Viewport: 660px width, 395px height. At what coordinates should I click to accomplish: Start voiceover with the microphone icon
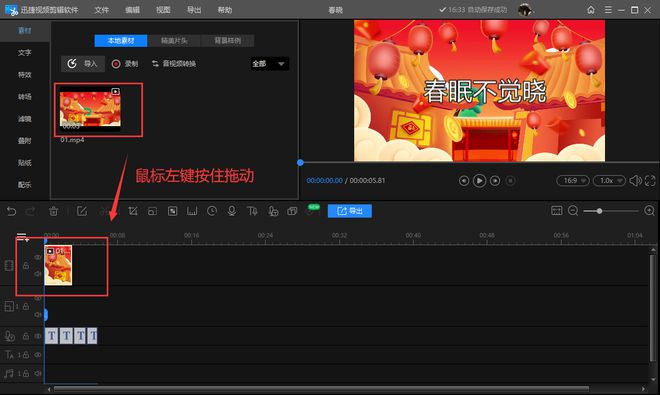click(x=232, y=211)
